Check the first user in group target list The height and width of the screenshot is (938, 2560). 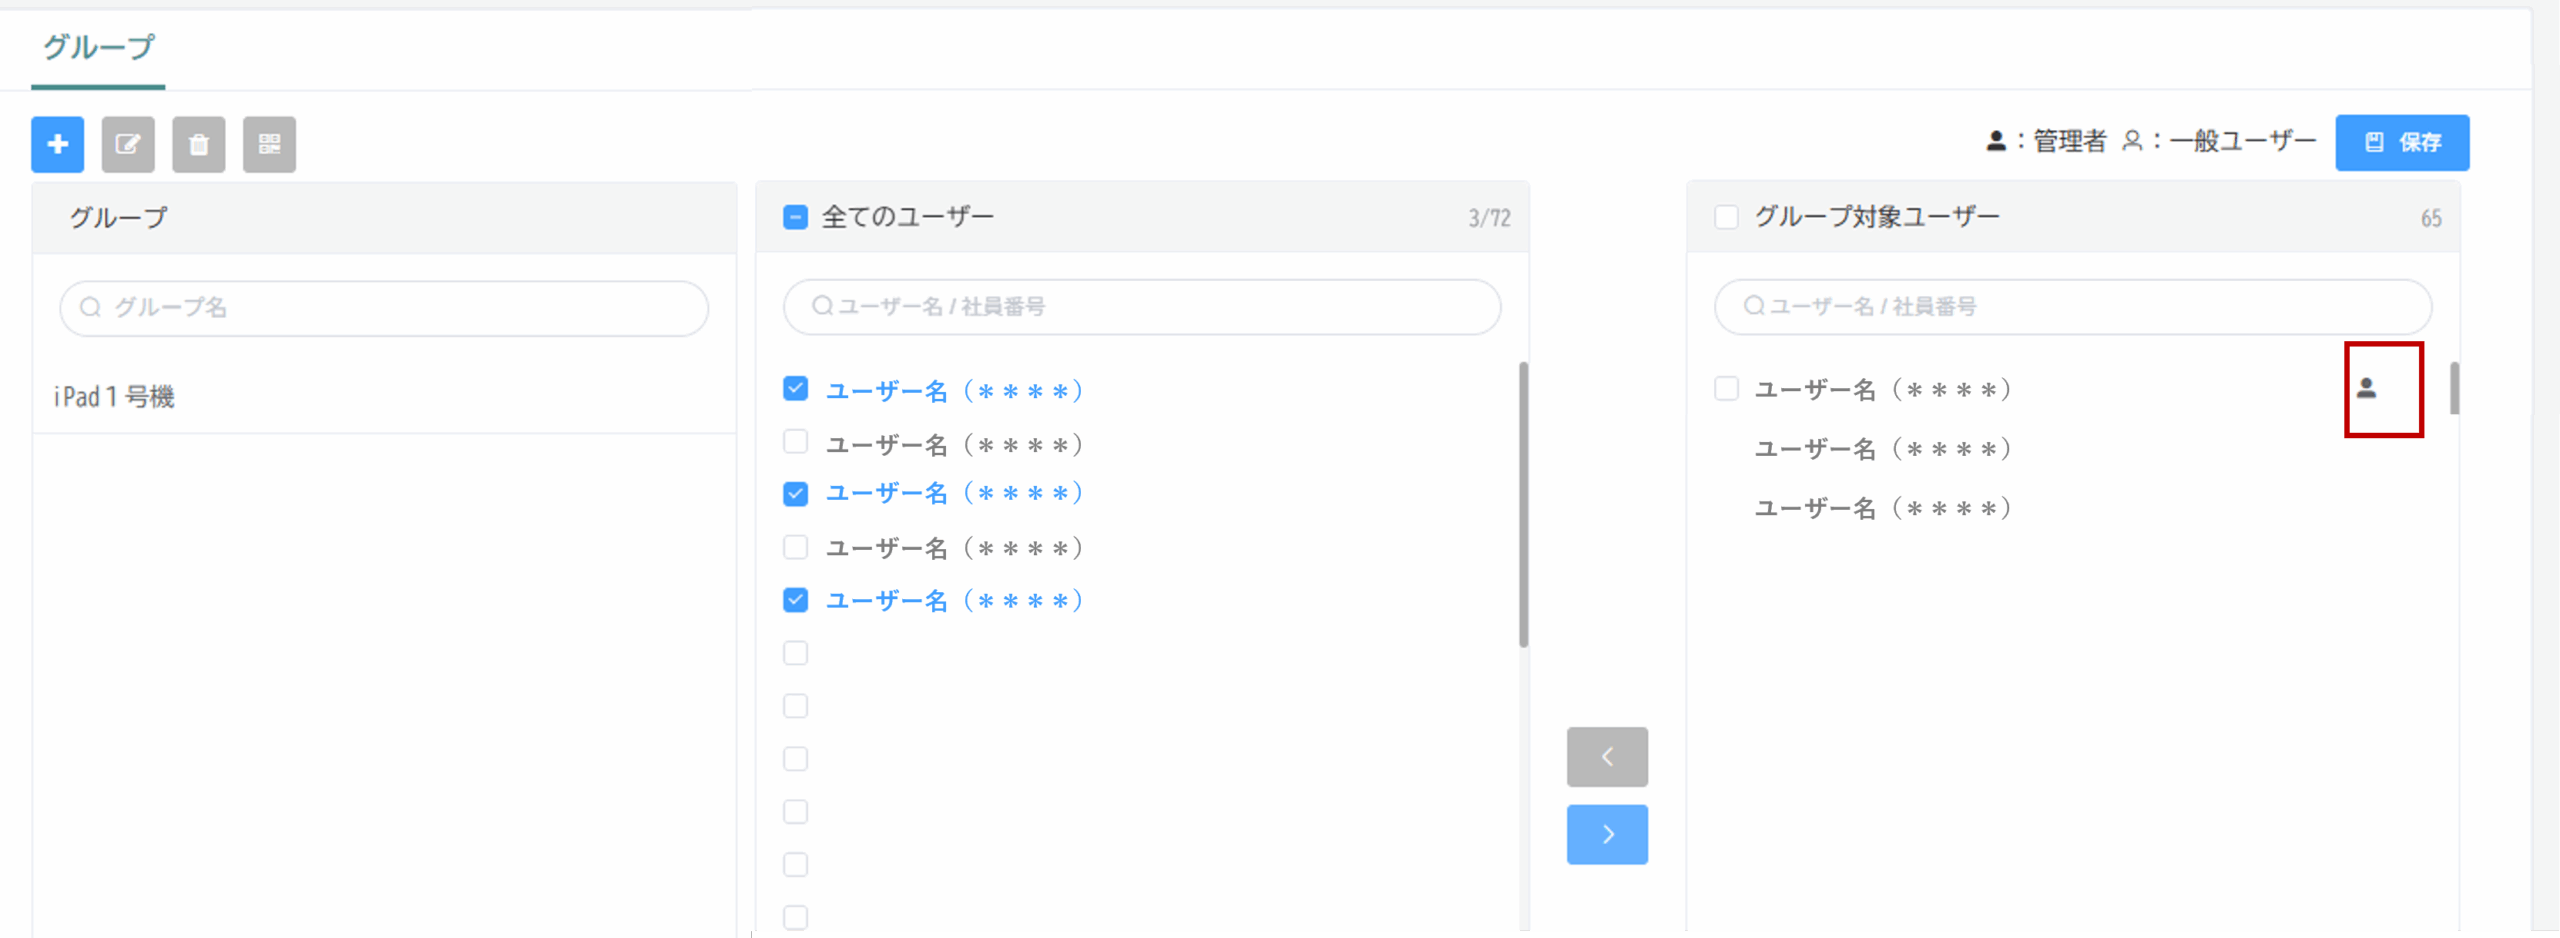tap(1726, 388)
